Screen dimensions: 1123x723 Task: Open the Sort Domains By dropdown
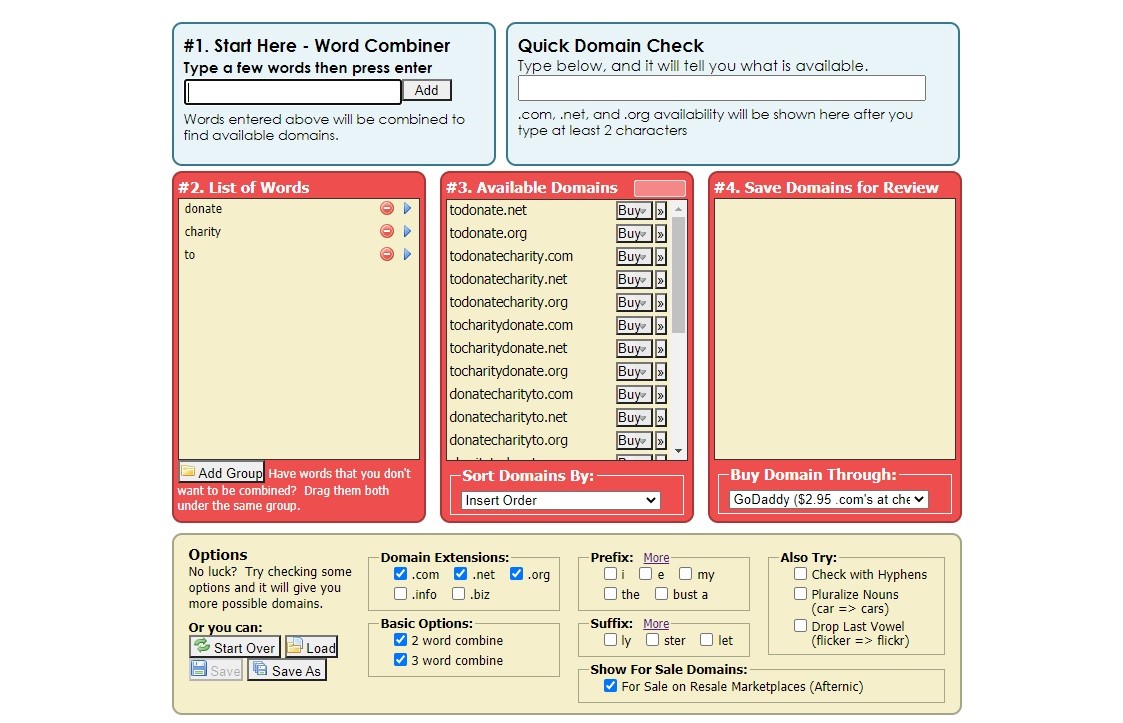[561, 500]
